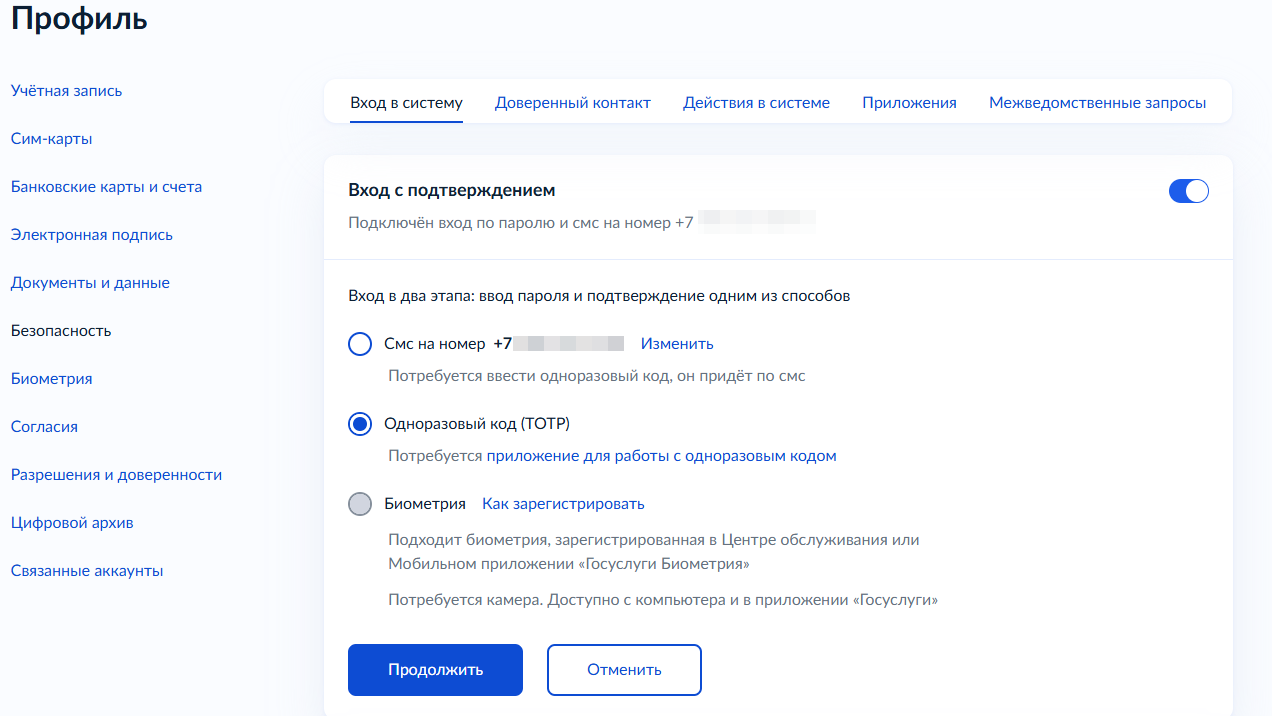Image resolution: width=1272 pixels, height=716 pixels.
Task: Open Банковские карты и счета
Action: pos(106,186)
